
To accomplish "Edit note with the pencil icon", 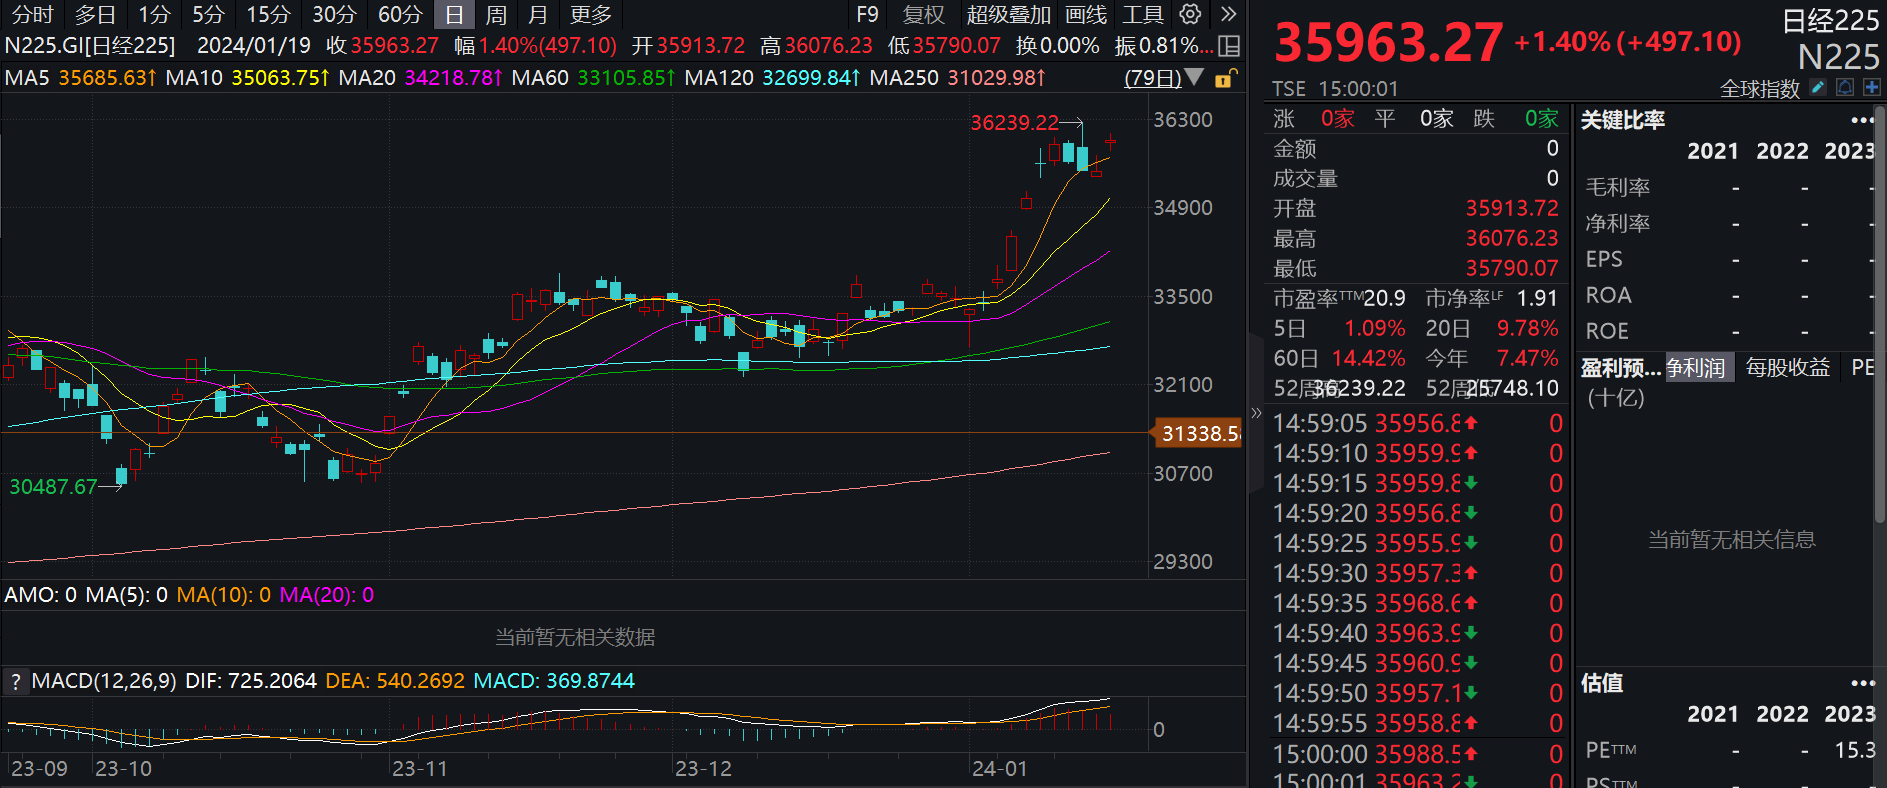I will click(1818, 88).
